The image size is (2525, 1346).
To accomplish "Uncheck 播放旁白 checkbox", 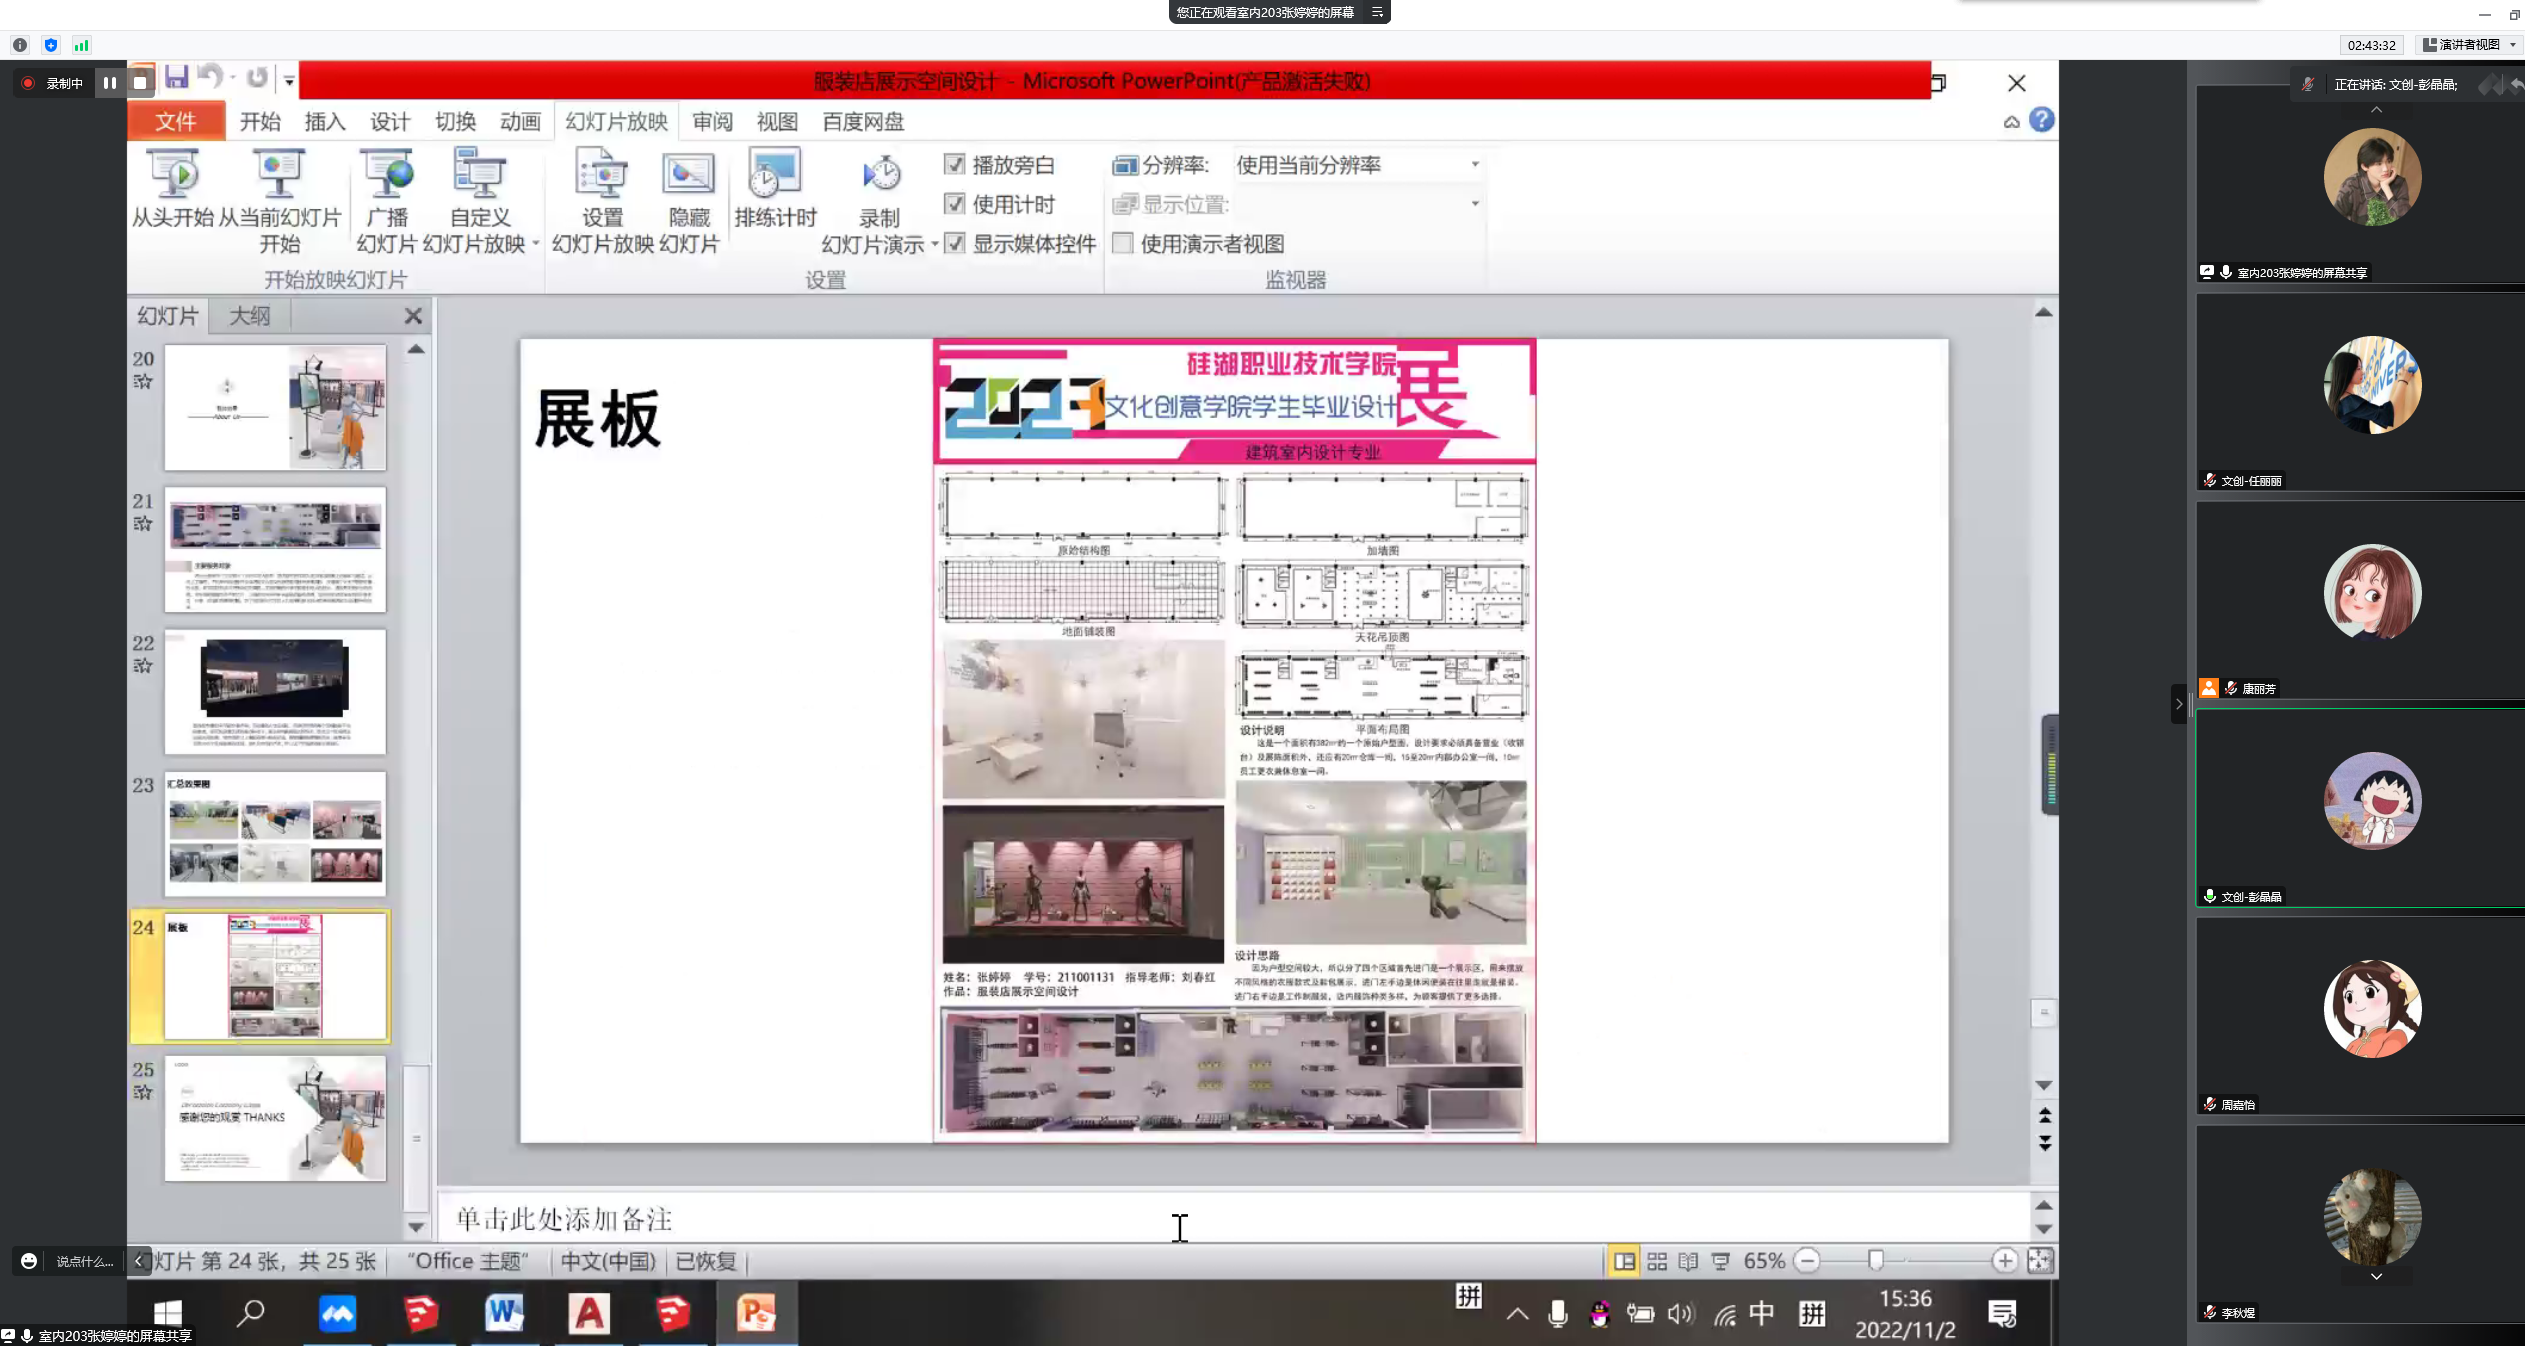I will 954,165.
